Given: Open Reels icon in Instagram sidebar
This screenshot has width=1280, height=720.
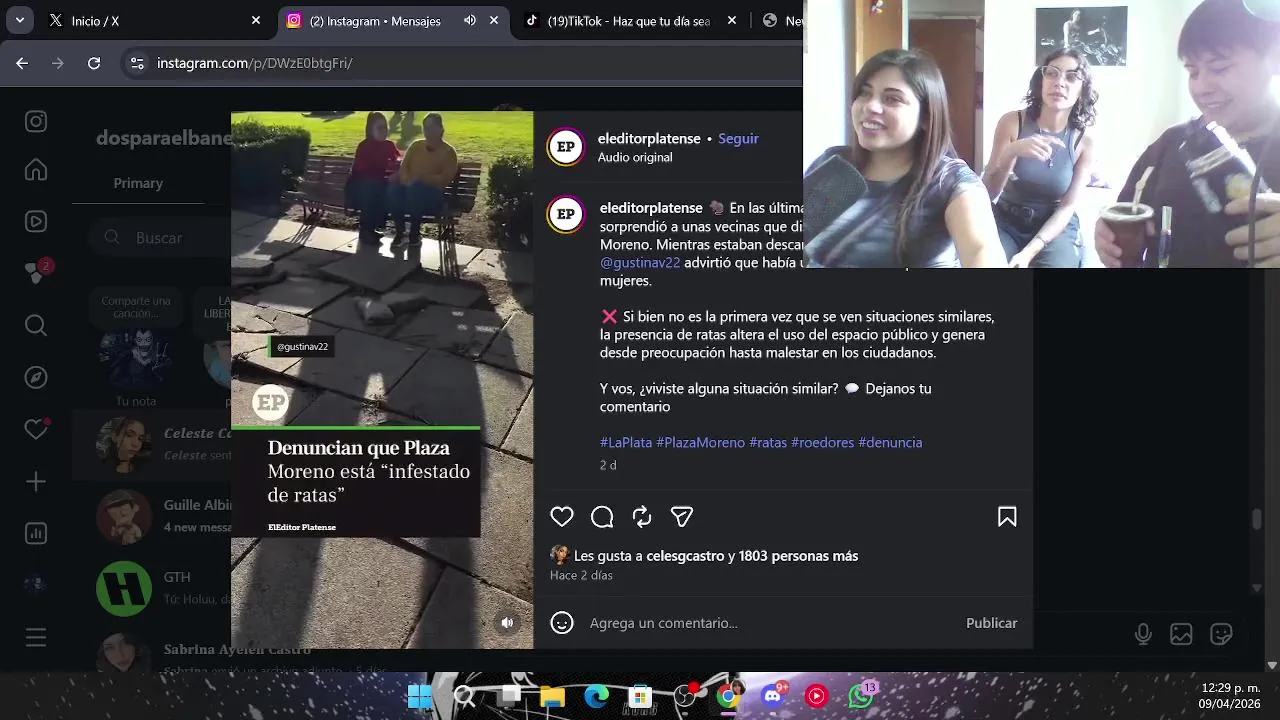Looking at the screenshot, I should coord(36,222).
